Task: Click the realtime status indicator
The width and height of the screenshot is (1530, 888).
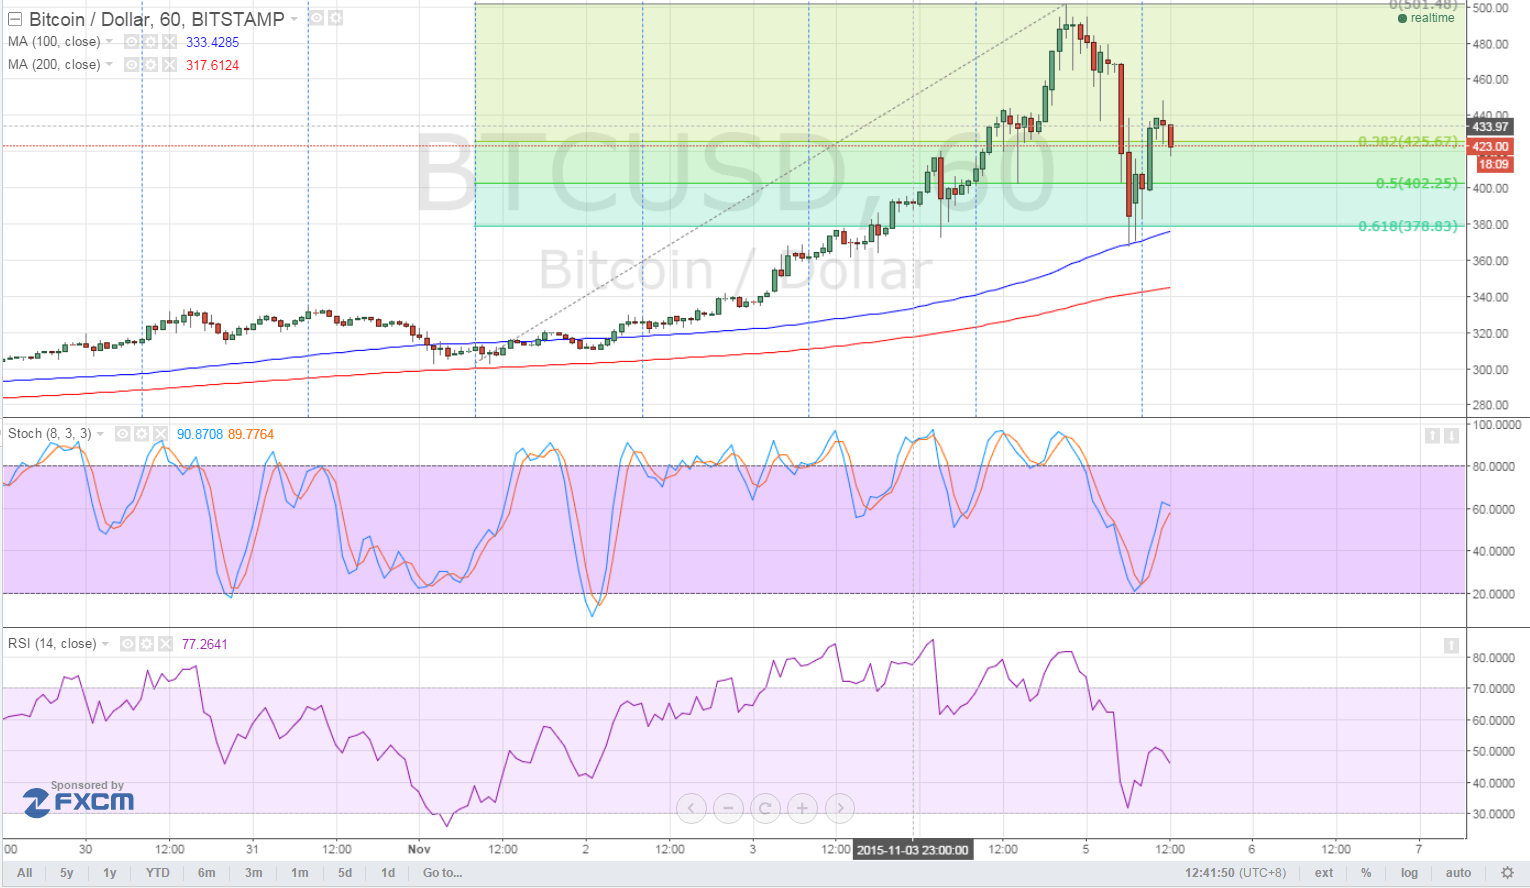Action: click(x=1426, y=18)
